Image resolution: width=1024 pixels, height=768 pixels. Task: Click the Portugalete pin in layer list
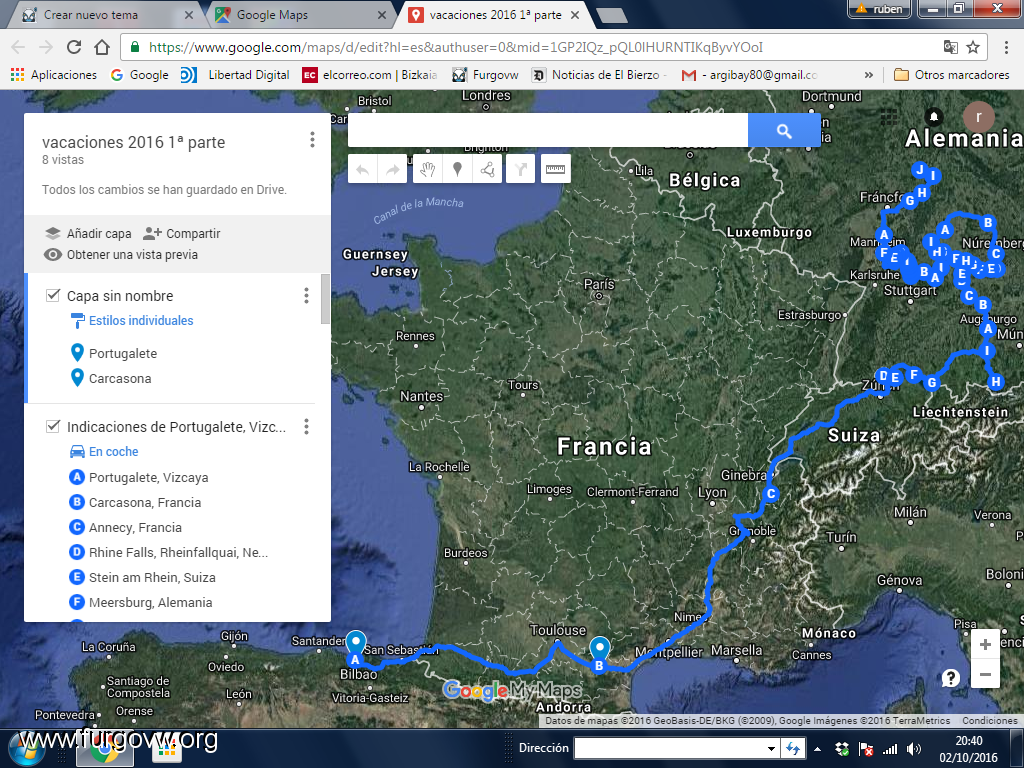pos(77,353)
